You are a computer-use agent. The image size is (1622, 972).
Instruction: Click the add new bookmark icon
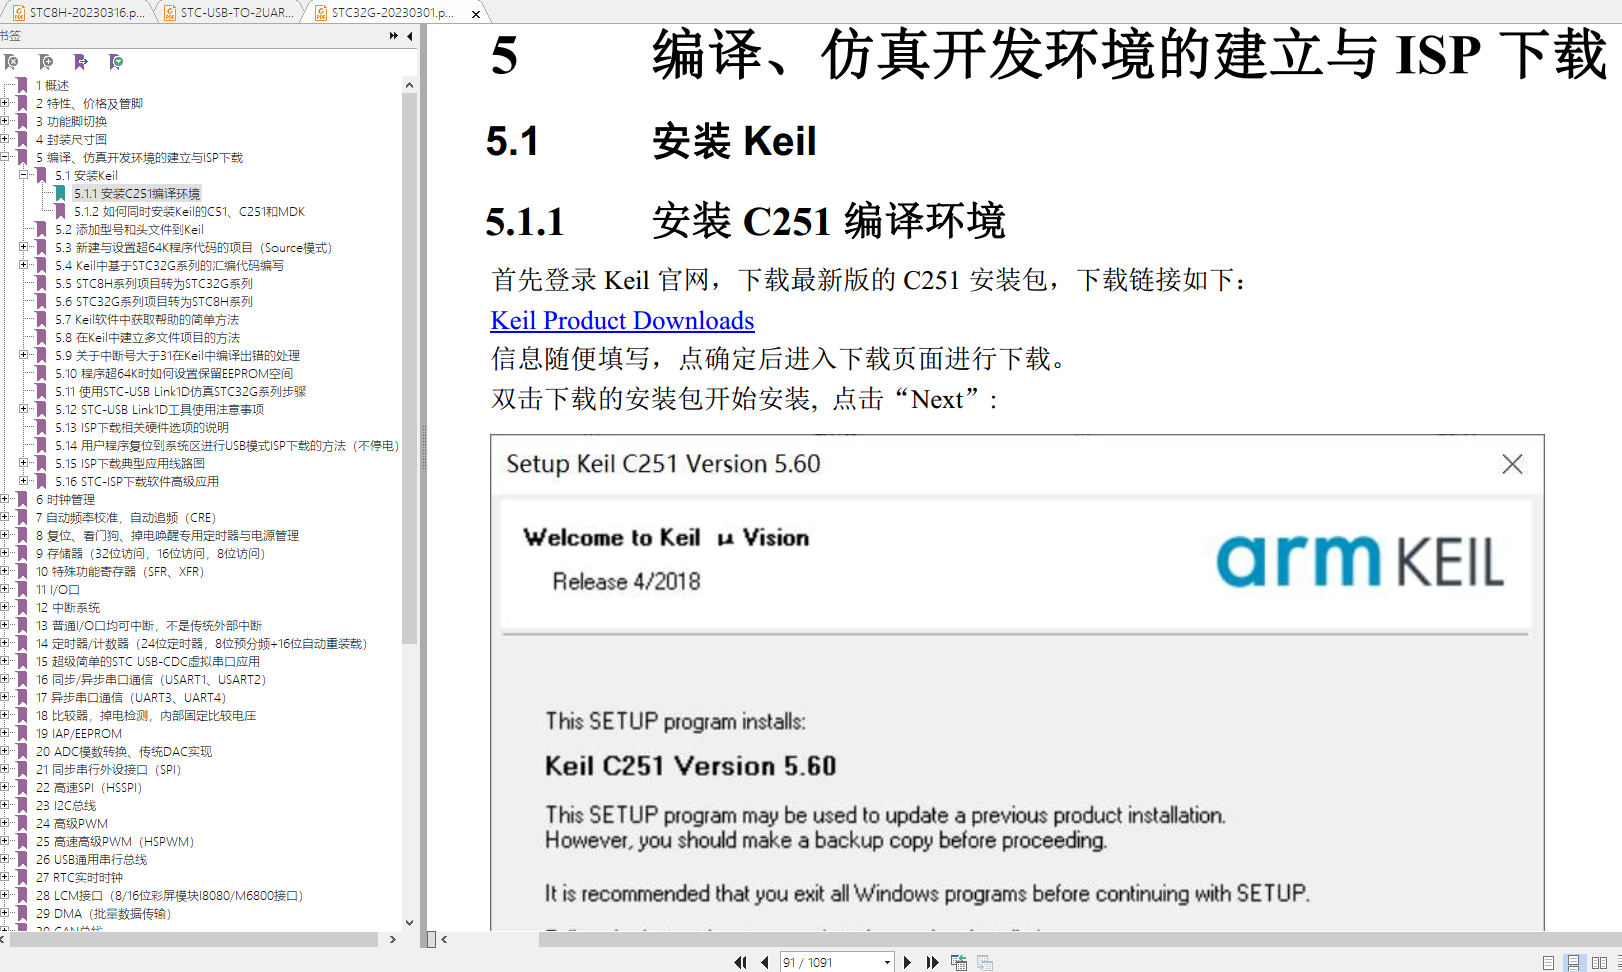click(x=46, y=62)
